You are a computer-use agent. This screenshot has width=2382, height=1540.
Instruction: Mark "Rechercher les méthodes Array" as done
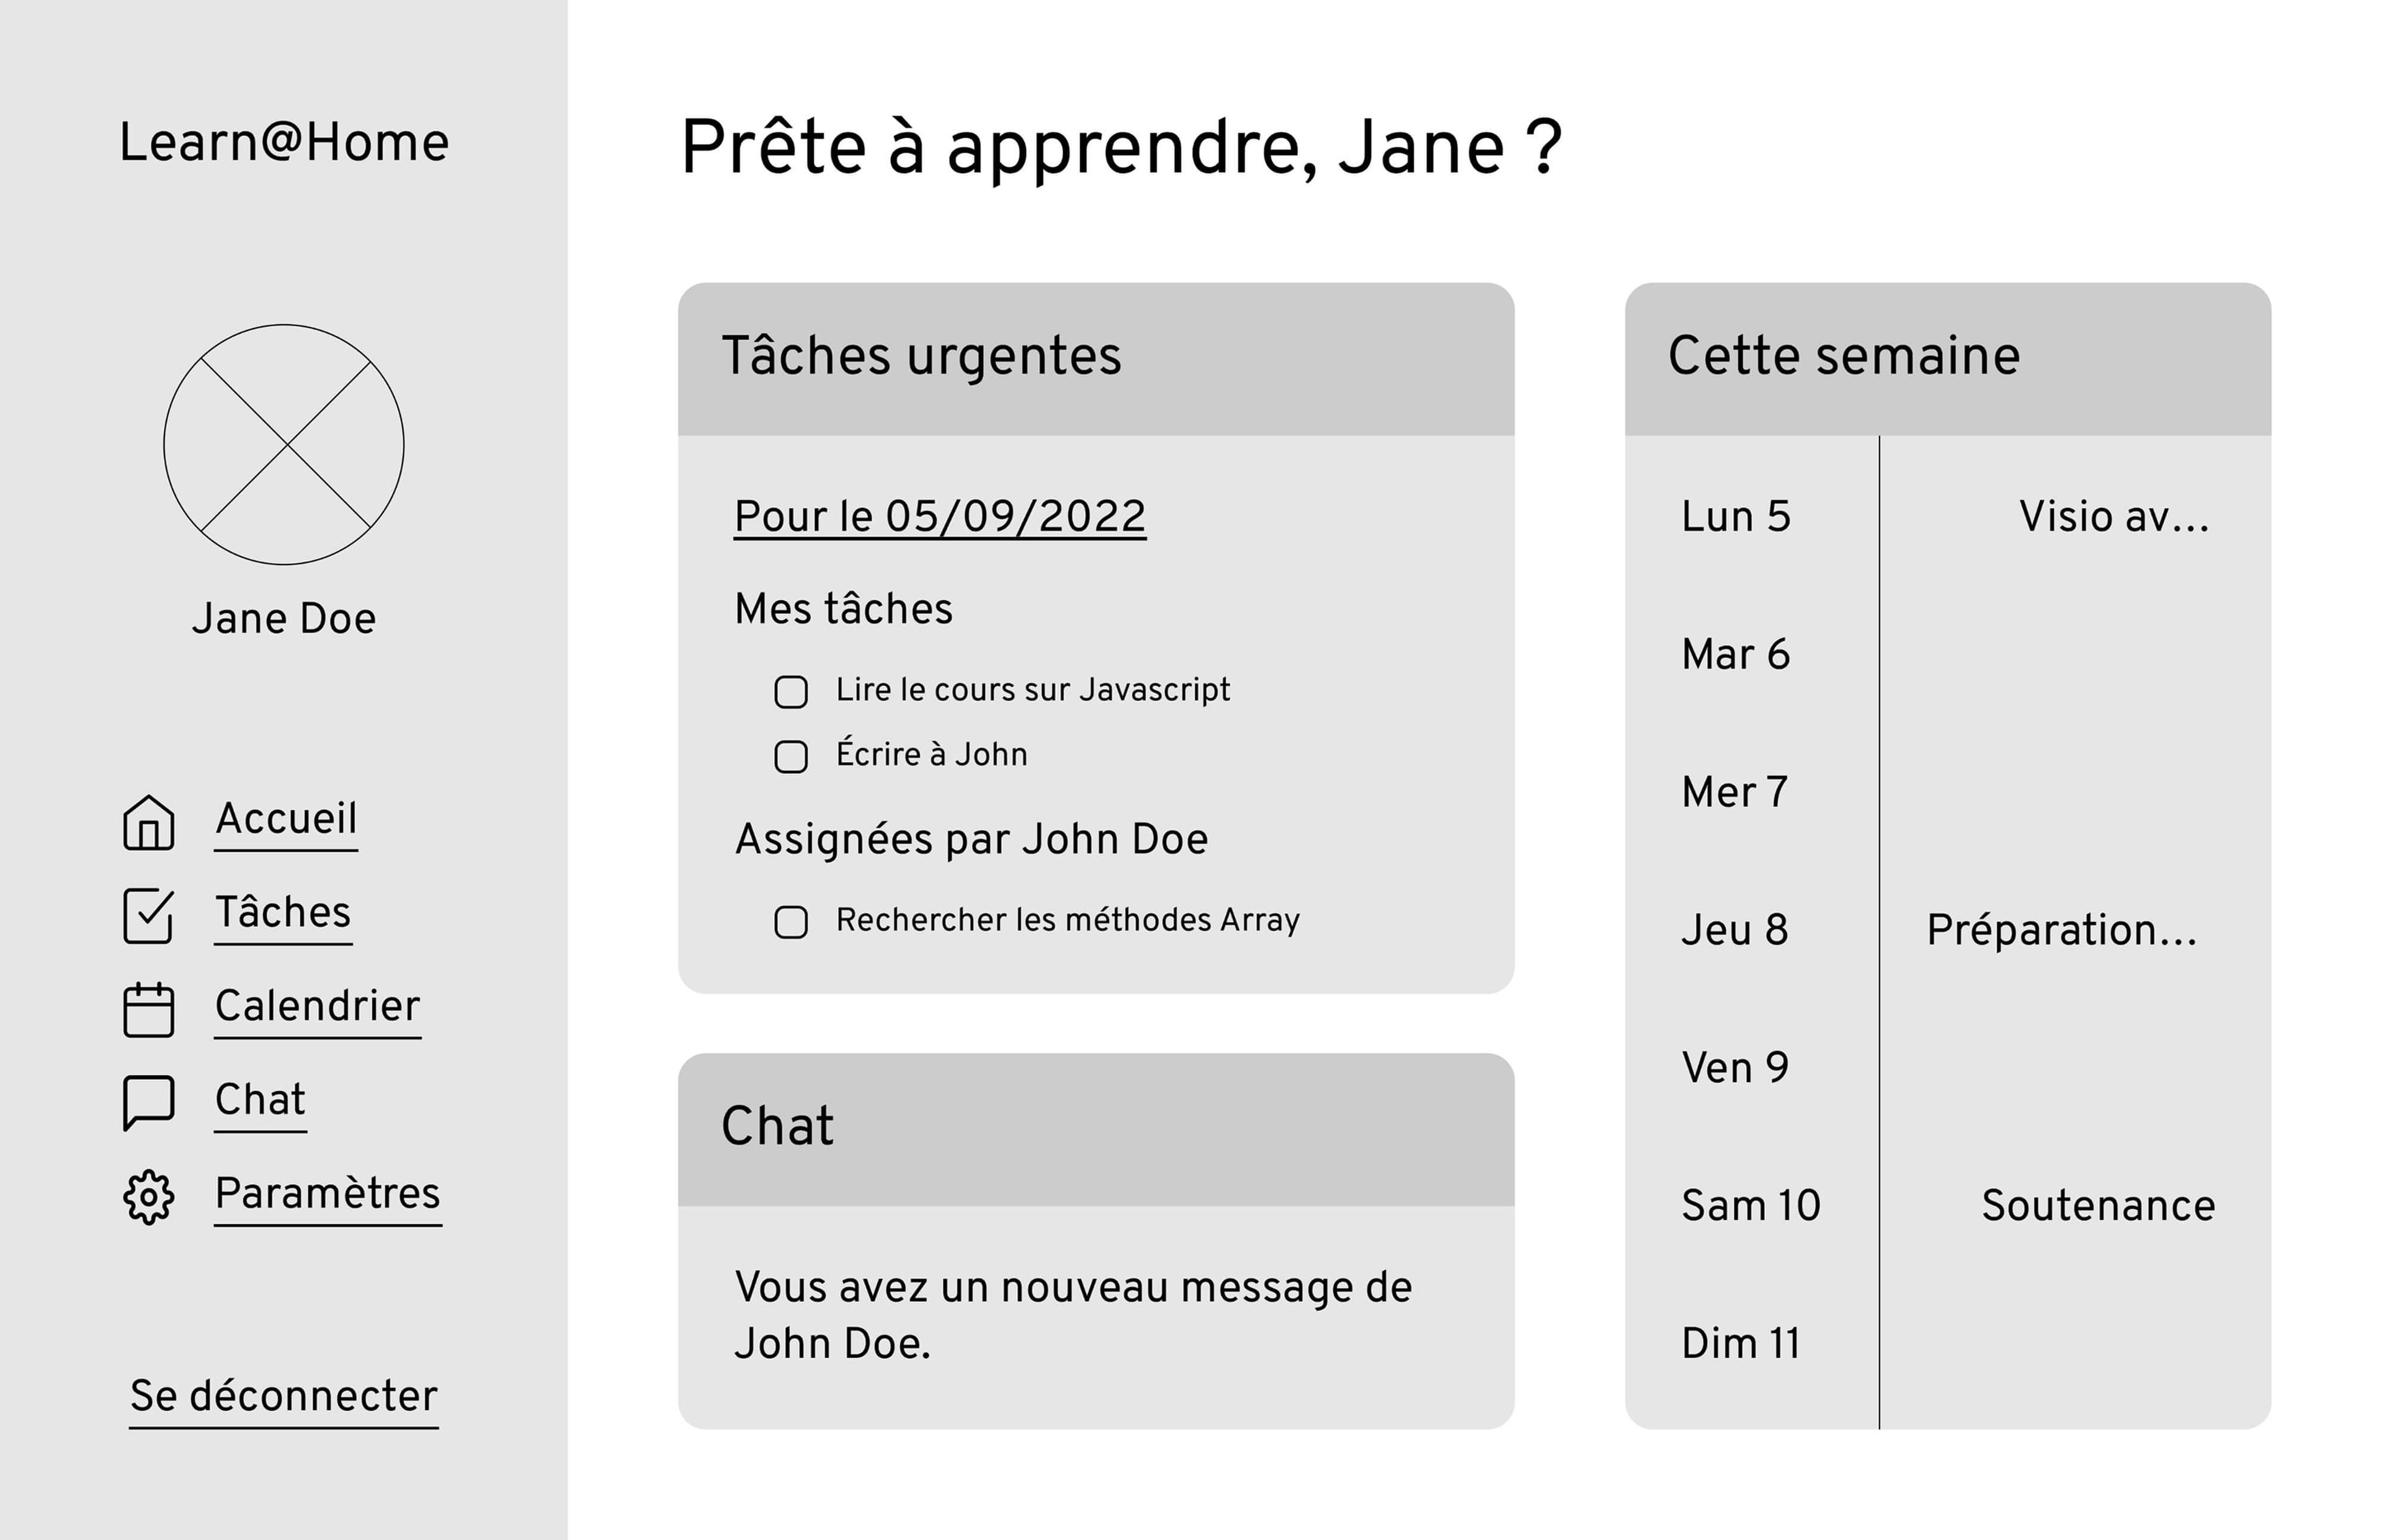pyautogui.click(x=791, y=922)
